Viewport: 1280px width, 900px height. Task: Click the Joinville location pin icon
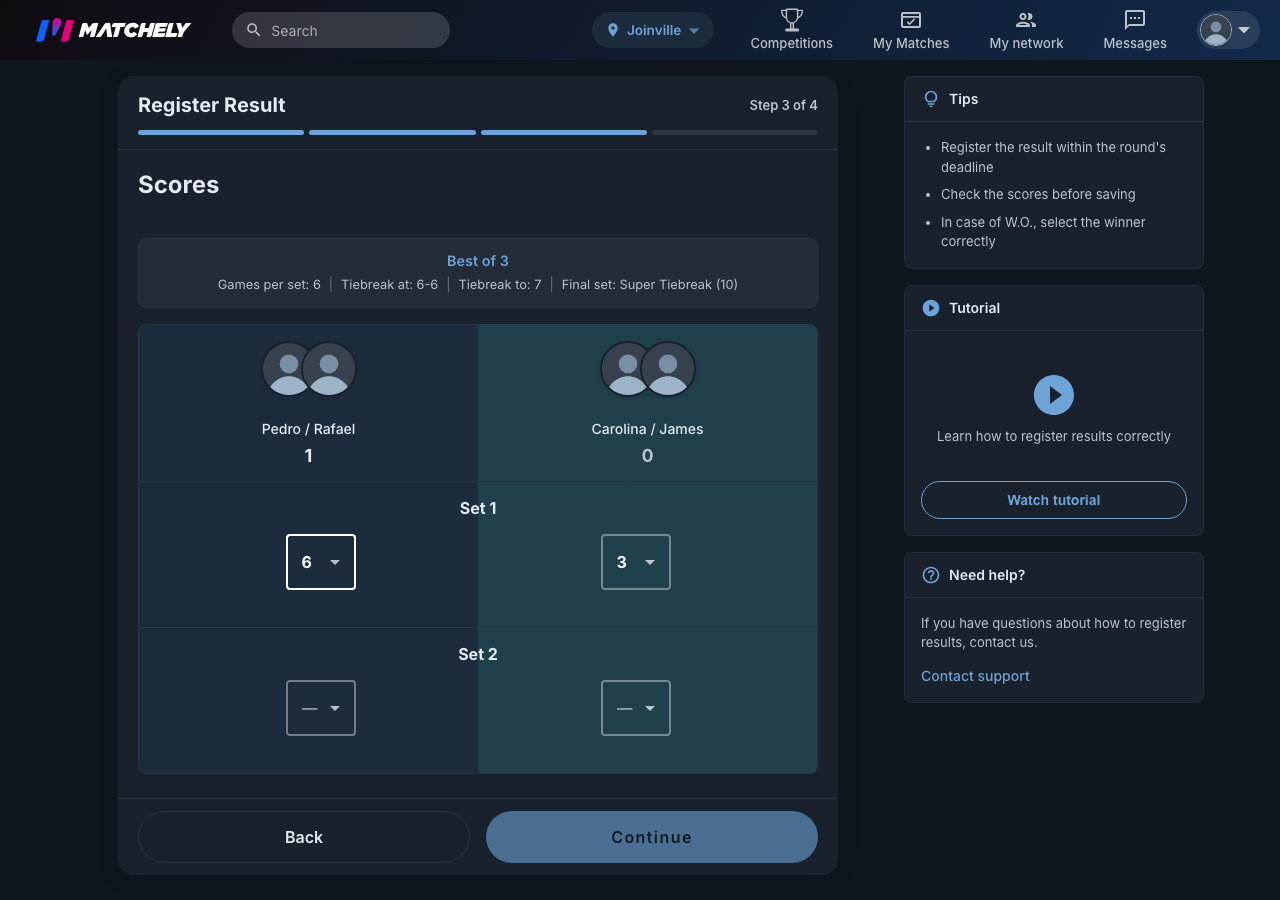(x=613, y=30)
